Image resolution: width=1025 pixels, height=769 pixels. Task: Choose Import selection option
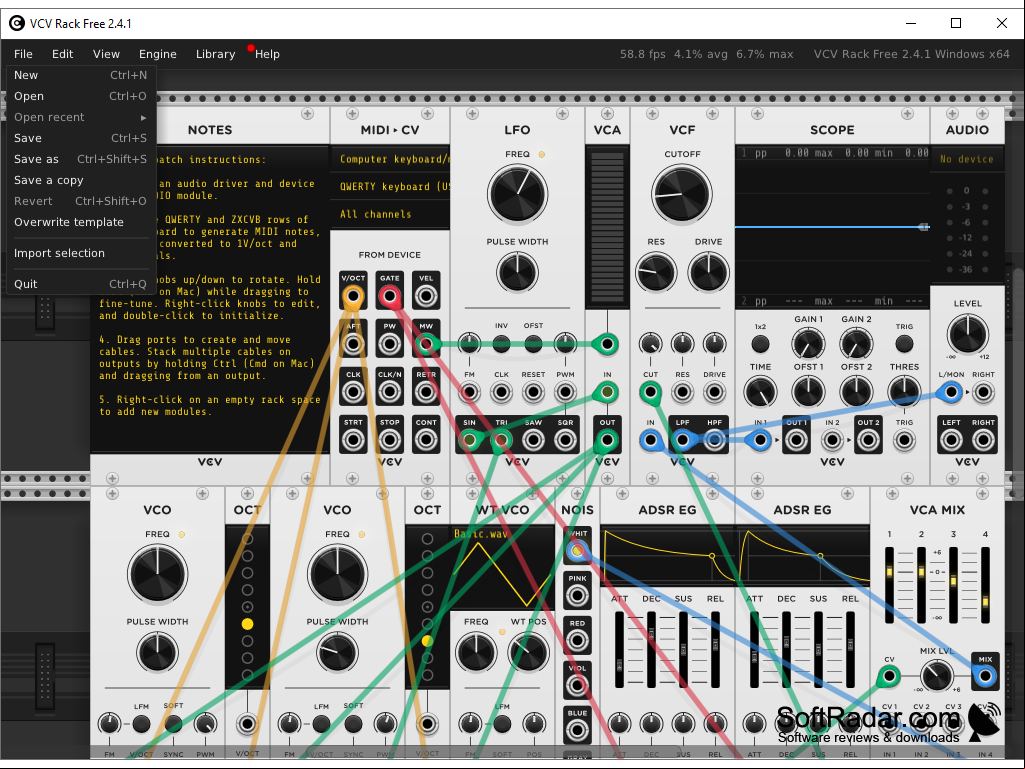click(x=80, y=253)
